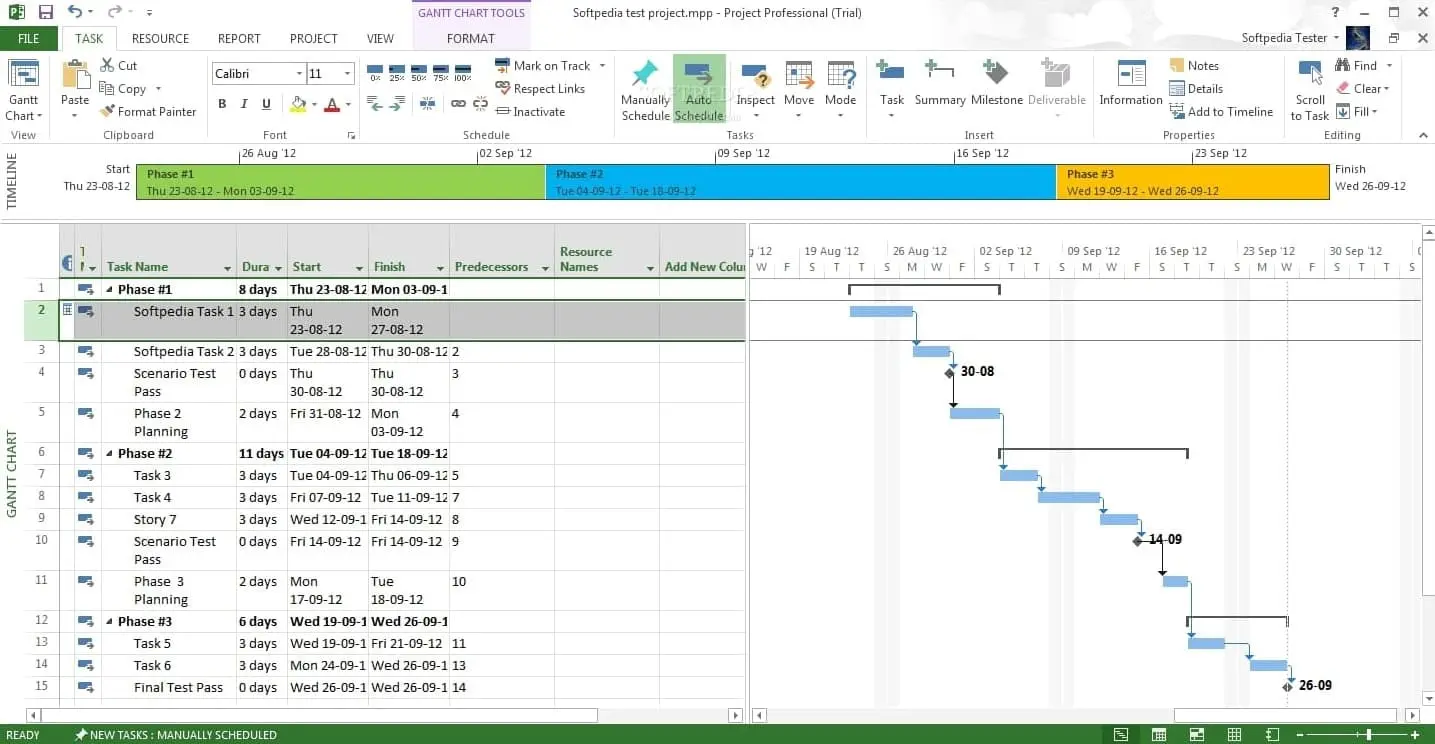Viewport: 1435px width, 744px height.
Task: Open Task Name column filter arrow
Action: pyautogui.click(x=226, y=268)
